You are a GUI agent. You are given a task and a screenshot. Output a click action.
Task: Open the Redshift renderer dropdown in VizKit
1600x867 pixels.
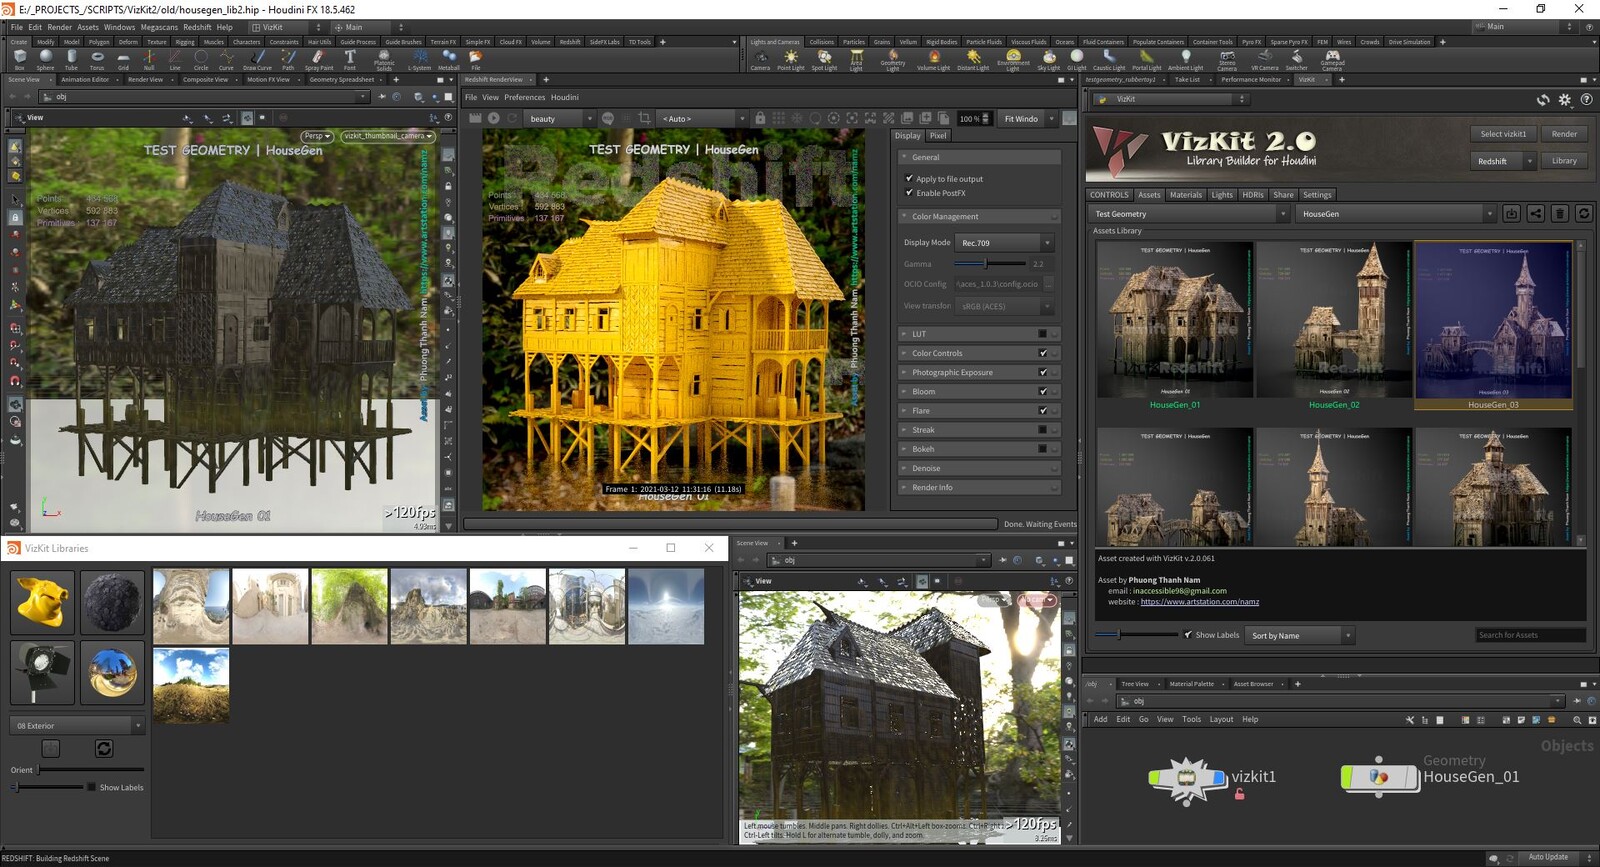tap(1503, 161)
